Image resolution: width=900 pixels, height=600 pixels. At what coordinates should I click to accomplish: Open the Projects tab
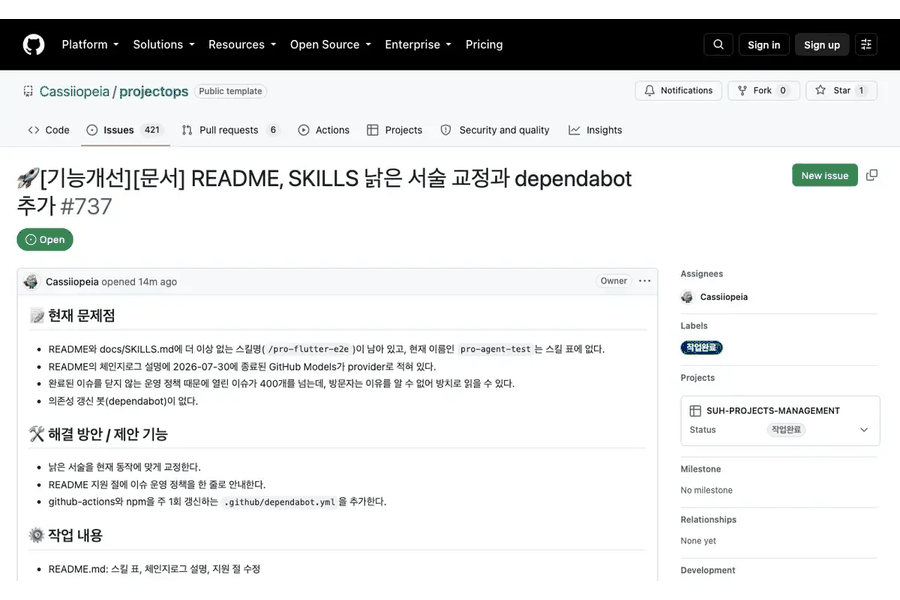point(394,130)
